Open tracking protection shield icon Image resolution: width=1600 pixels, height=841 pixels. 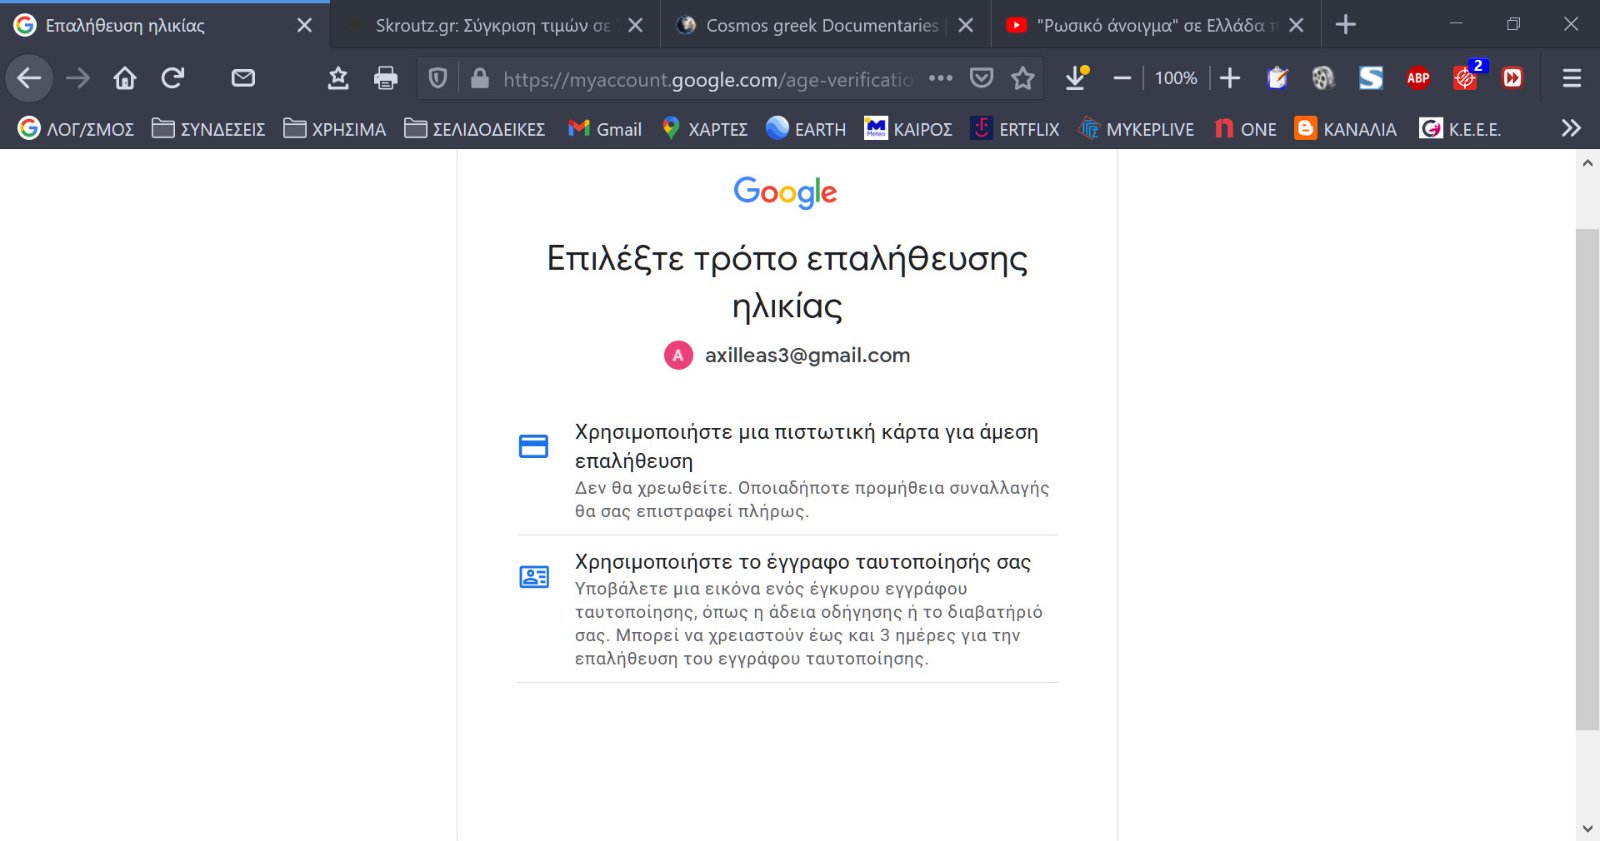[438, 78]
